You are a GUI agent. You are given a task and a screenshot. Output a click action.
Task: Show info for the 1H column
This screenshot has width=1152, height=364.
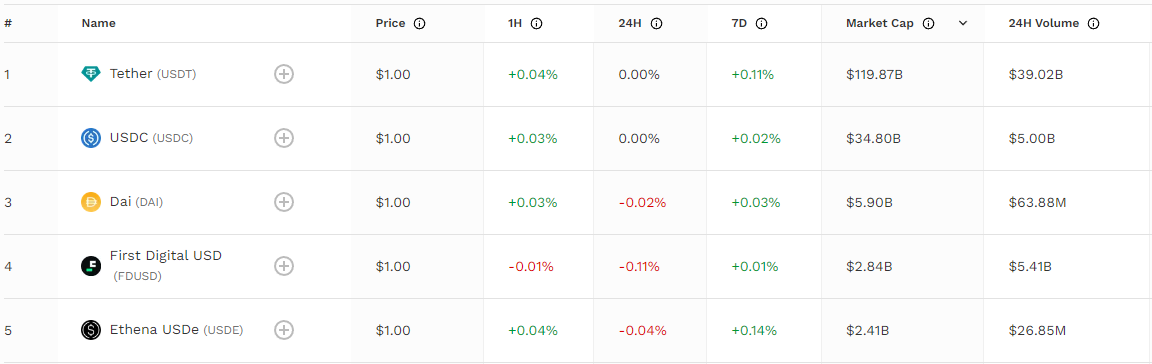536,24
